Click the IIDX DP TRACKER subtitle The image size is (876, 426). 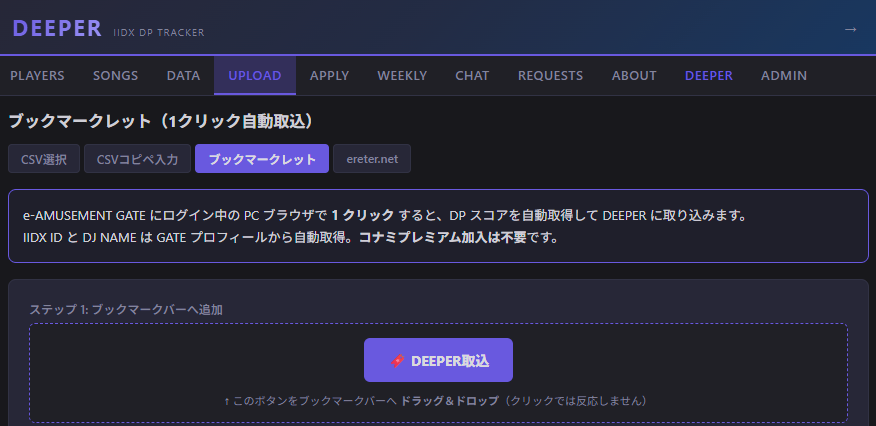pyautogui.click(x=159, y=33)
